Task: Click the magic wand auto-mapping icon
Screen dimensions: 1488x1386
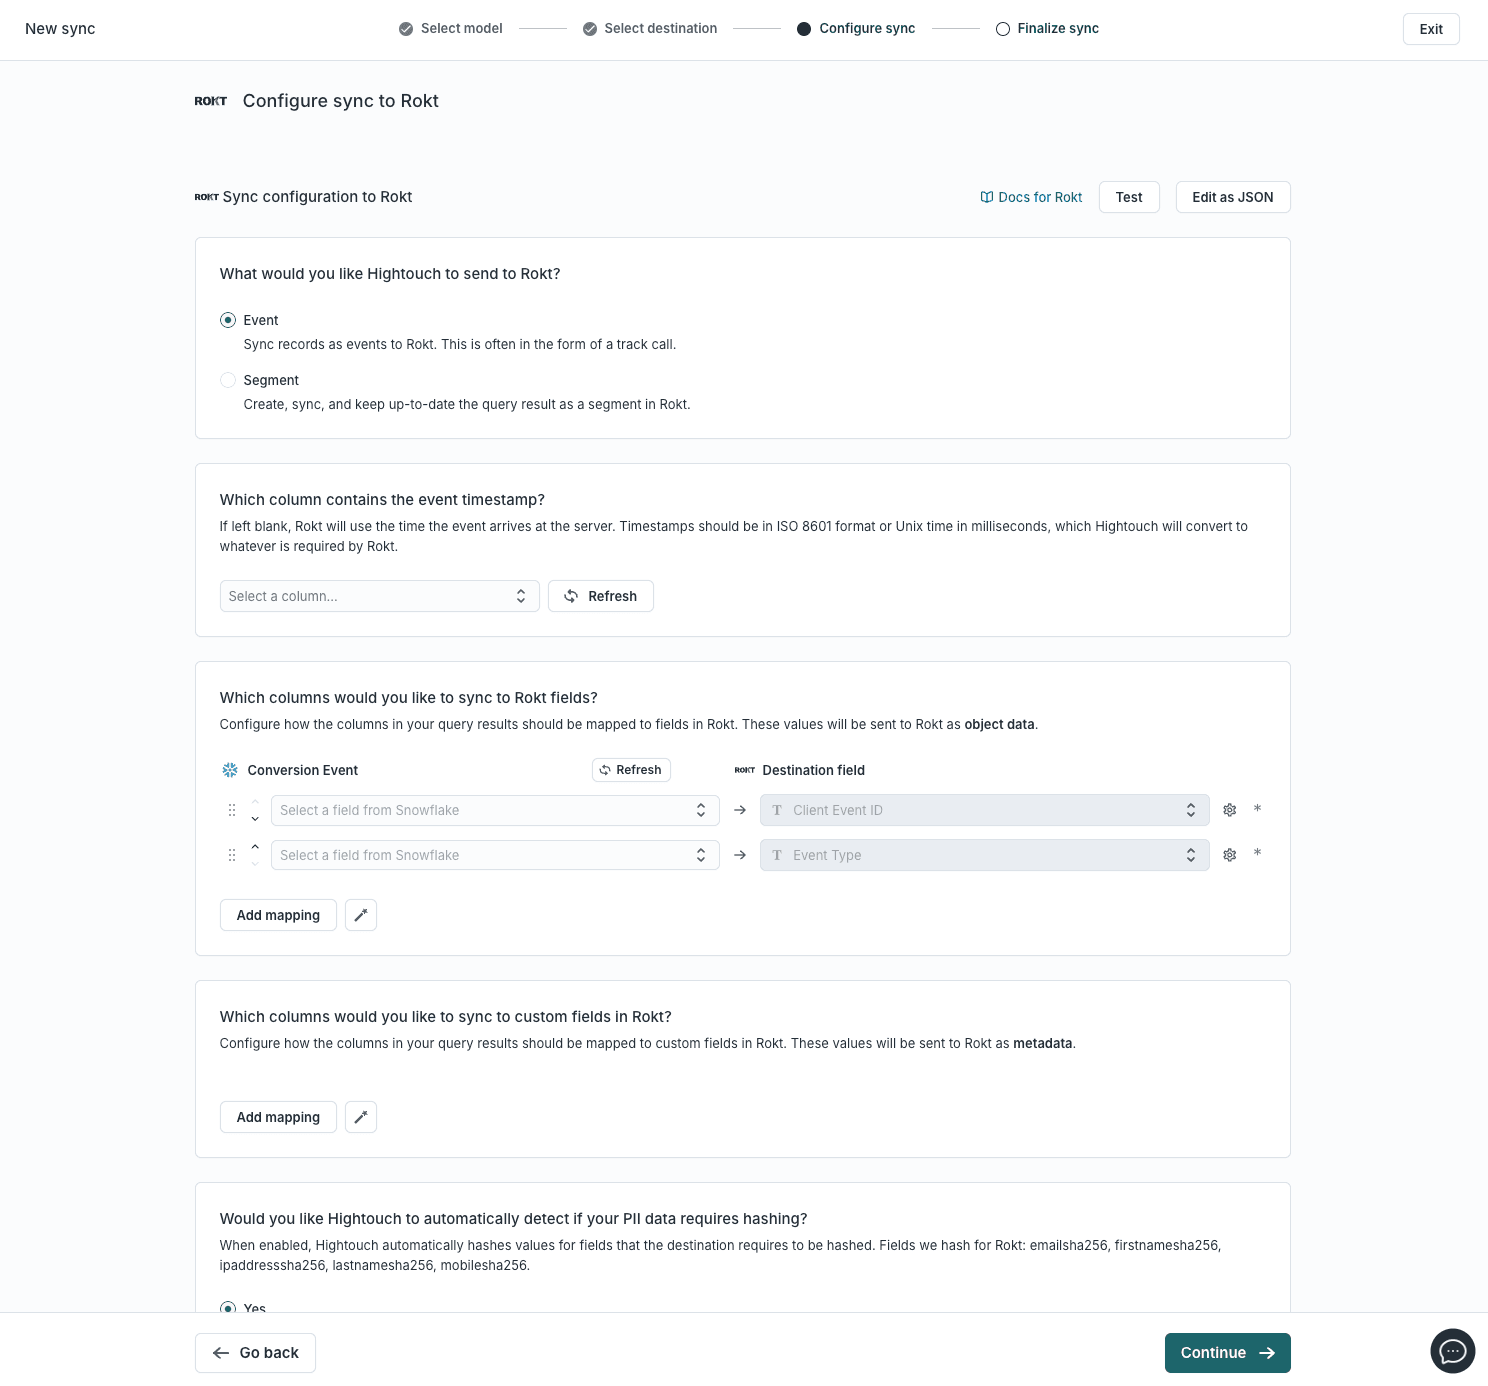Action: coord(361,915)
